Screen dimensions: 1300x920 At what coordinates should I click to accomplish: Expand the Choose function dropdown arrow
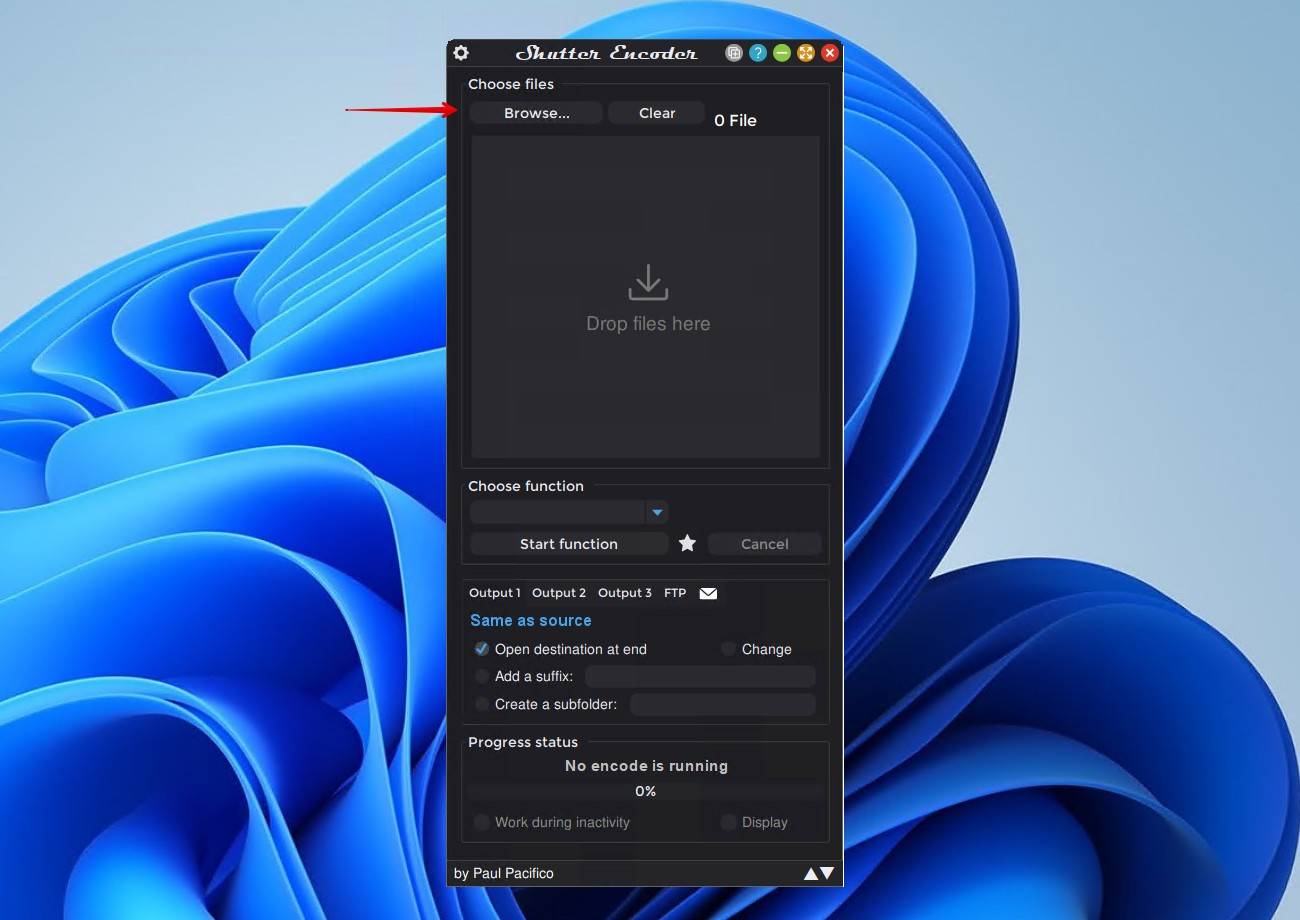click(657, 513)
